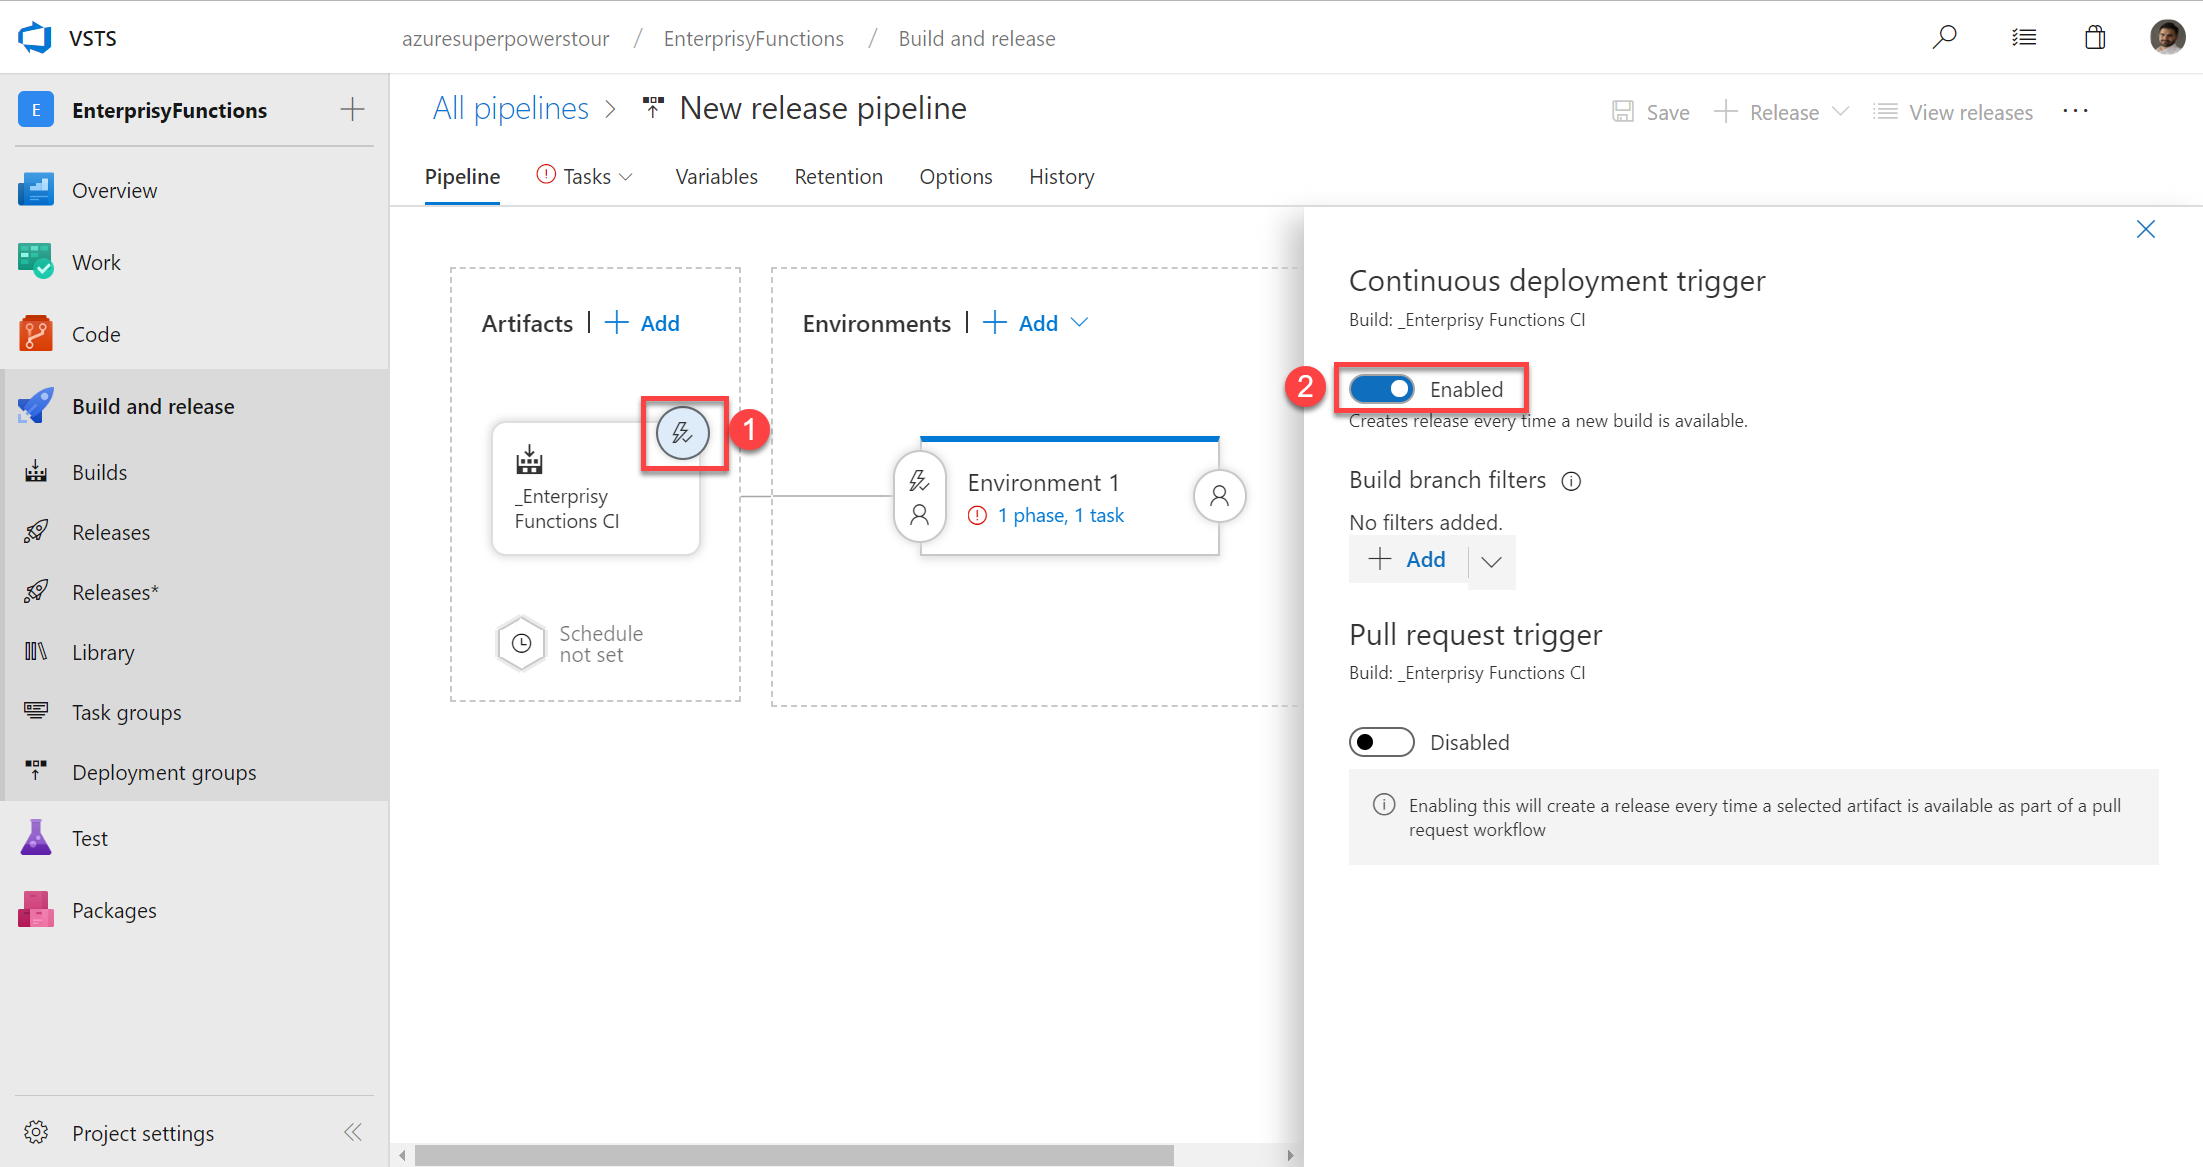The width and height of the screenshot is (2203, 1167).
Task: Toggle visibility of Tasks dropdown menu
Action: coord(629,176)
